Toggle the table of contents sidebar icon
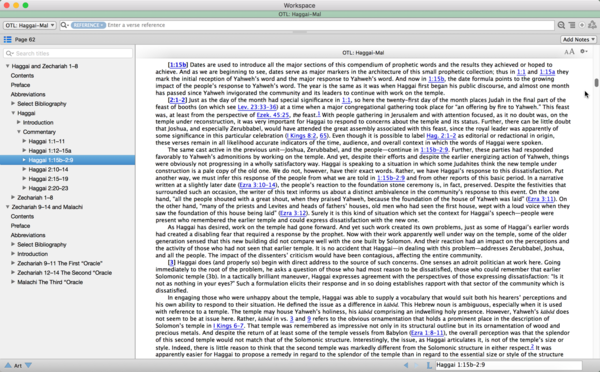600x372 pixels. coord(7,39)
